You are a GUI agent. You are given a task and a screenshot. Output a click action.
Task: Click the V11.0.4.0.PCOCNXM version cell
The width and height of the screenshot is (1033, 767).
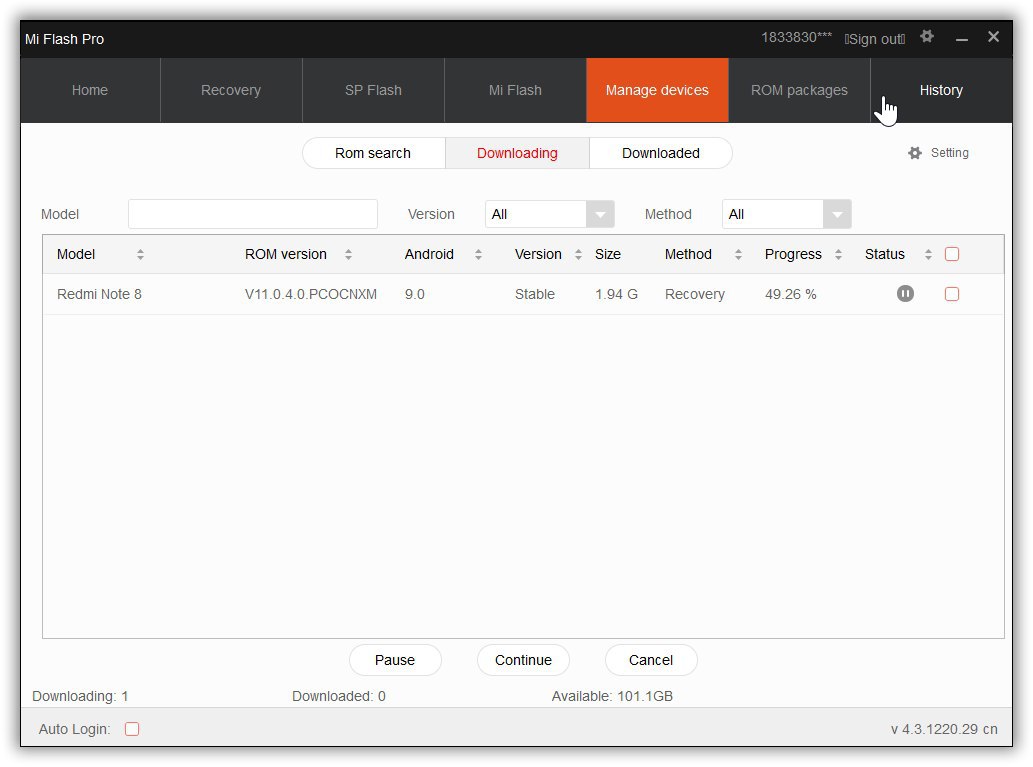pos(311,294)
